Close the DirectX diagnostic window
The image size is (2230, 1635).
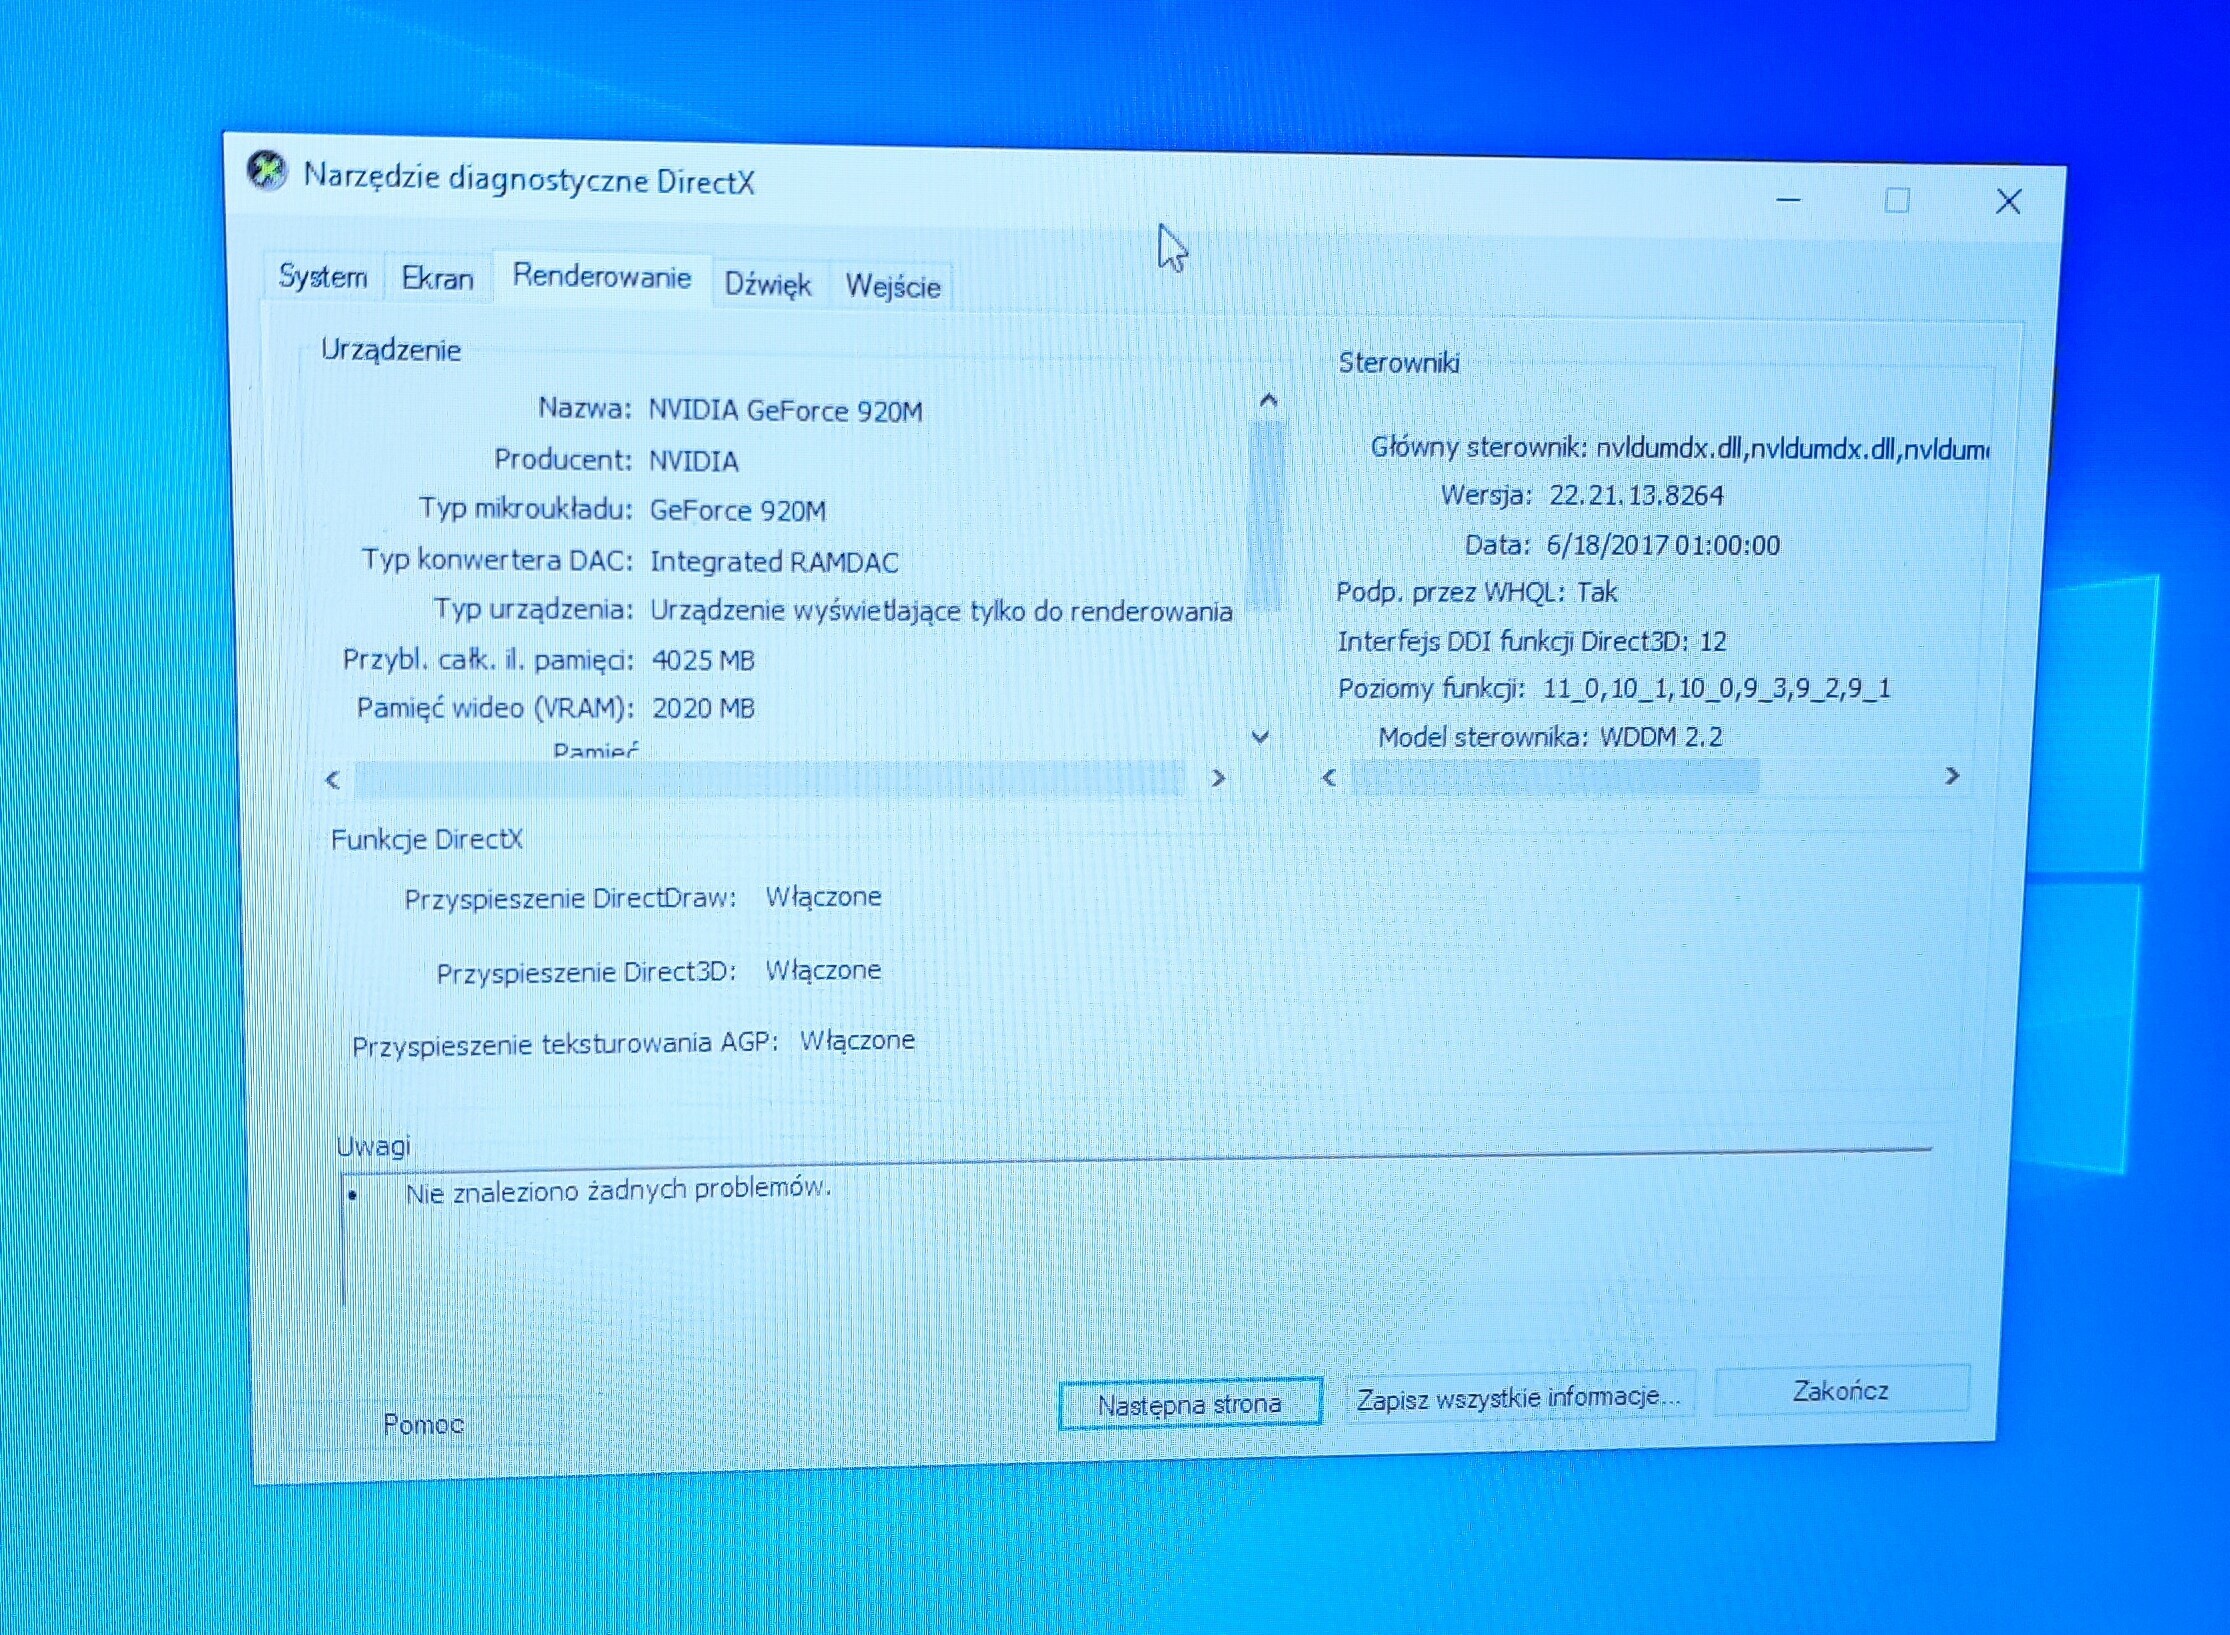[x=2008, y=202]
